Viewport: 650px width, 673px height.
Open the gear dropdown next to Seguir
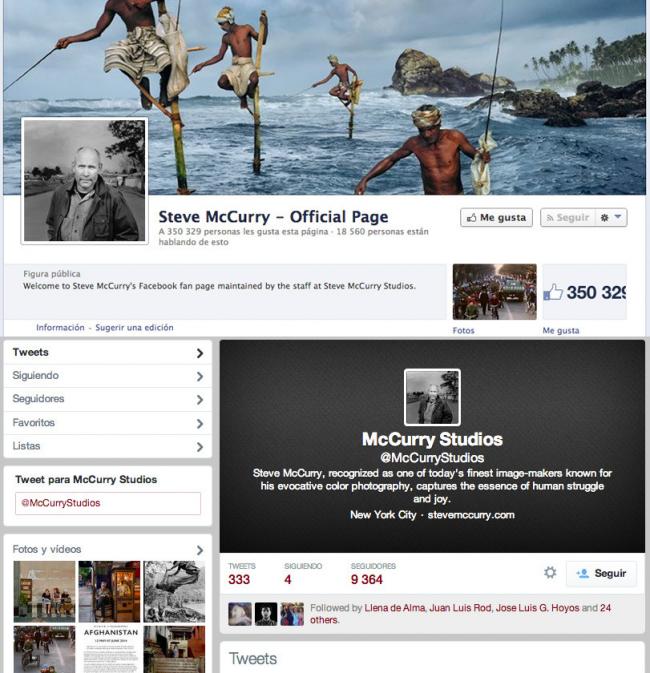[611, 218]
